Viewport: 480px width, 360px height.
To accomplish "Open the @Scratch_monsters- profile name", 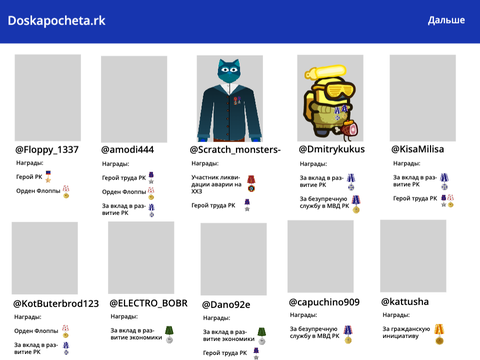I will pyautogui.click(x=235, y=150).
